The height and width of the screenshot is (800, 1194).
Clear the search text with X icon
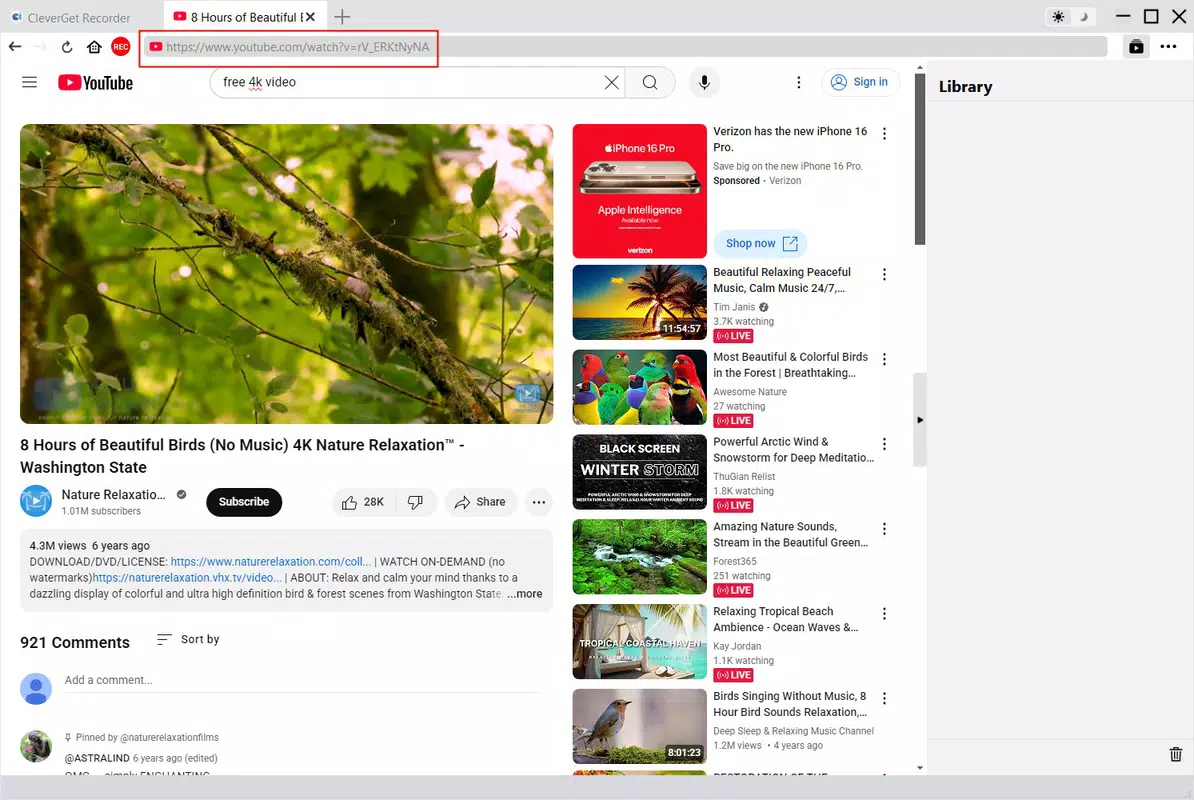611,82
